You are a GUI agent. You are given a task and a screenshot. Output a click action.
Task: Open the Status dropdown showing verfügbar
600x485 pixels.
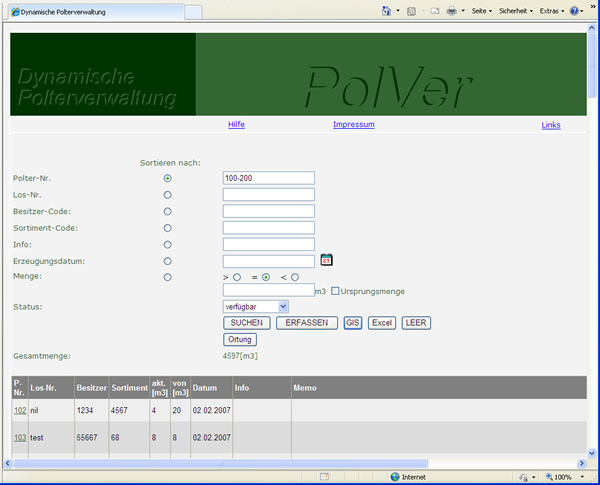[256, 307]
